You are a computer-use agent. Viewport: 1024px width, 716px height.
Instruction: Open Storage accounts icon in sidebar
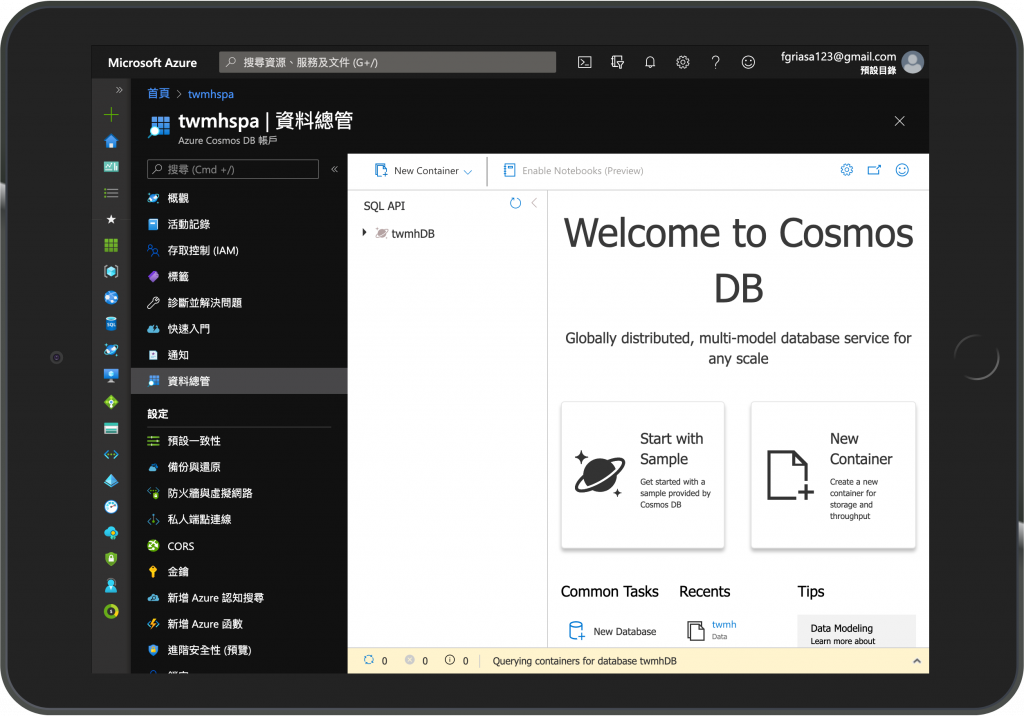click(111, 429)
